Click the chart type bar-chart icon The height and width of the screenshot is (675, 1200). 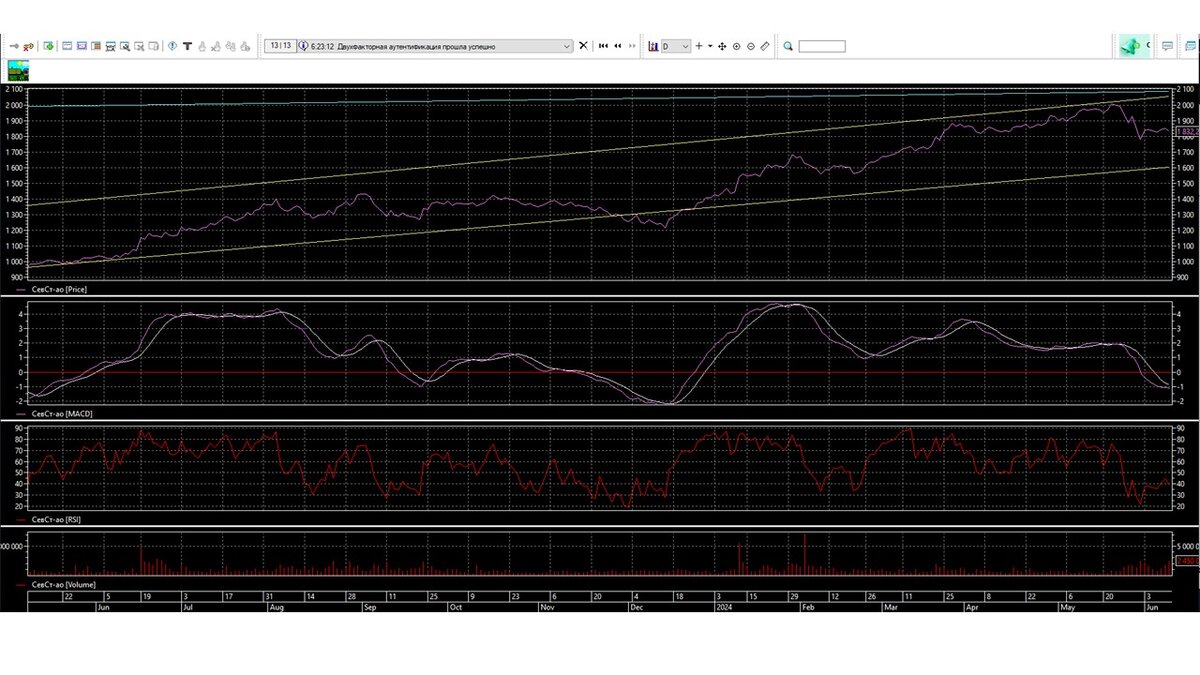coord(653,46)
